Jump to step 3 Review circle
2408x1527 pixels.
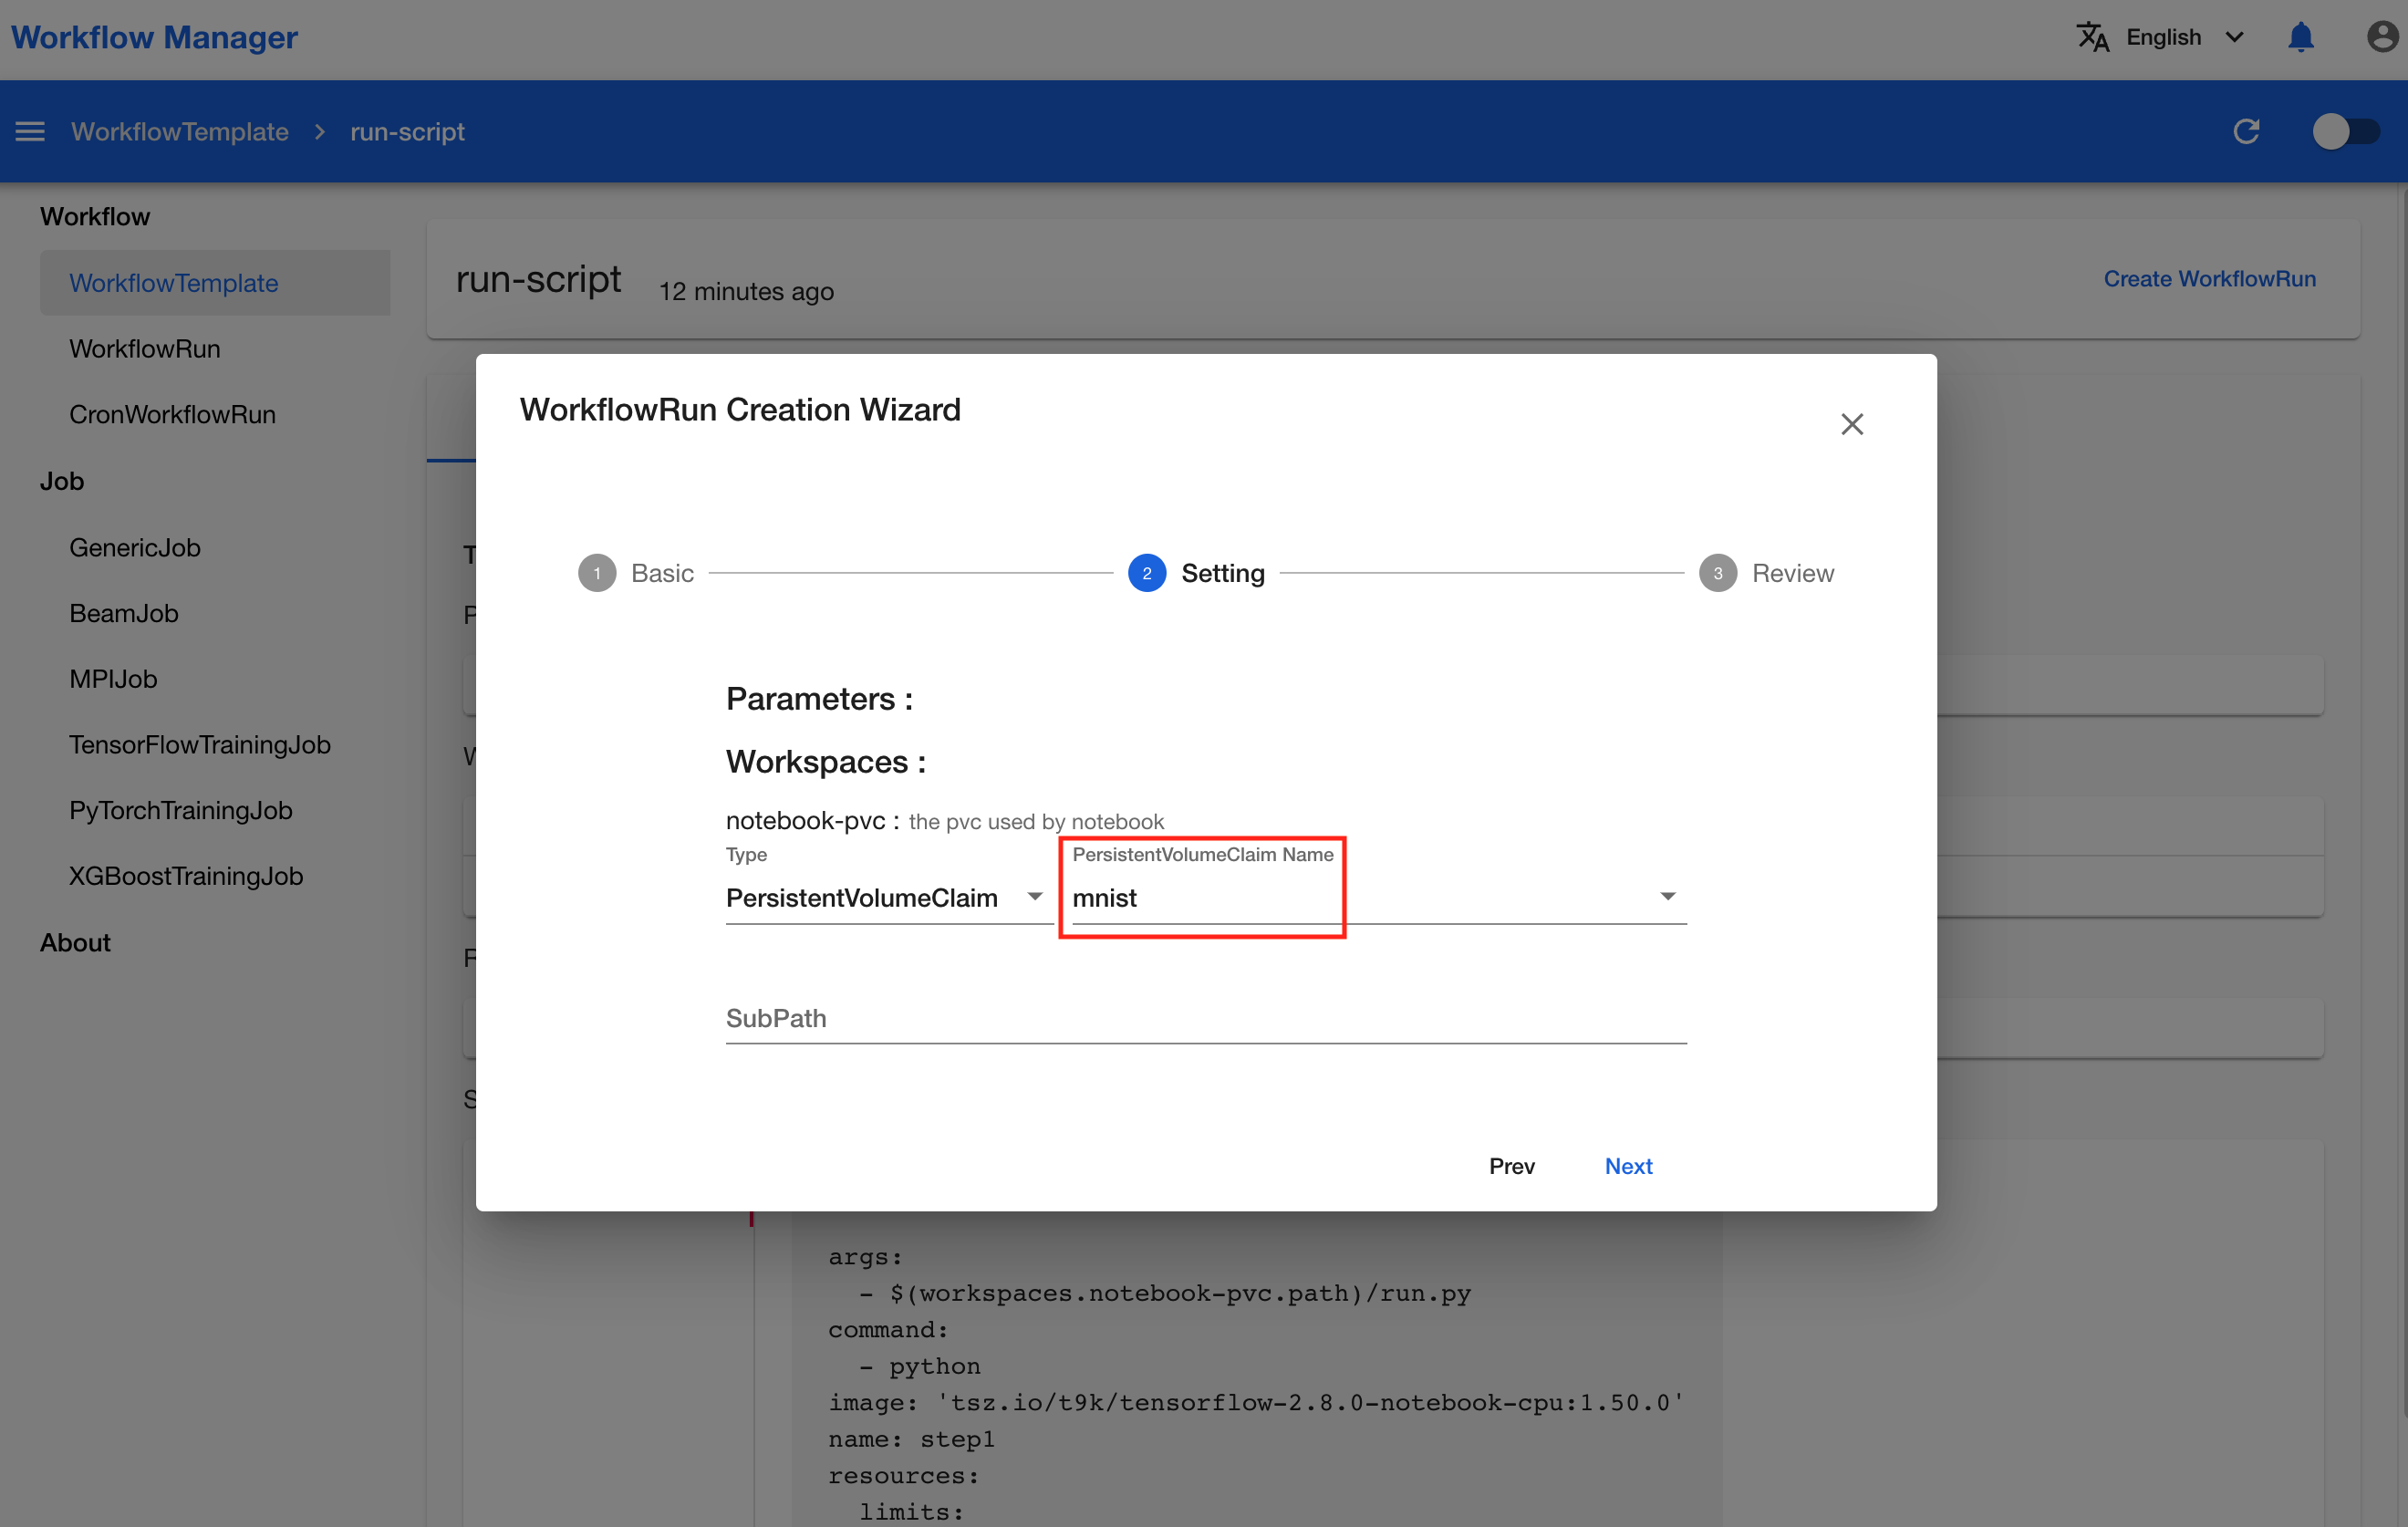point(1718,573)
